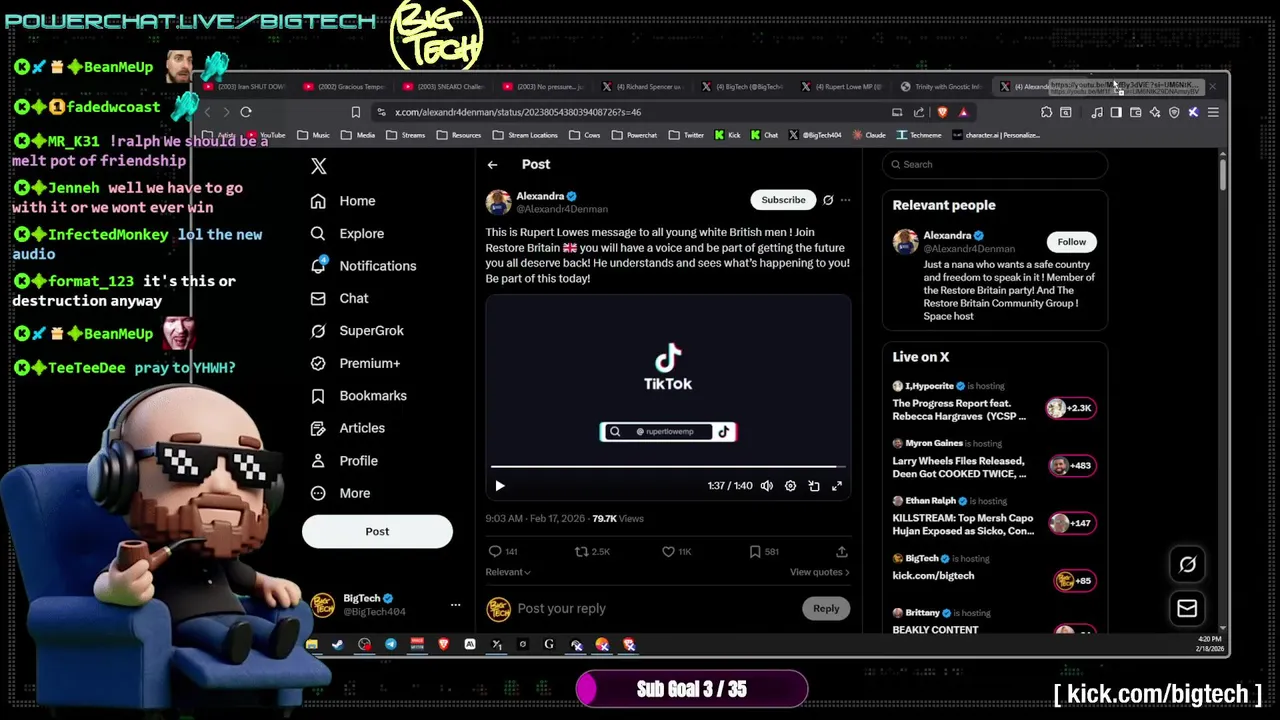Open the browser hamburger menu

coord(1212,112)
